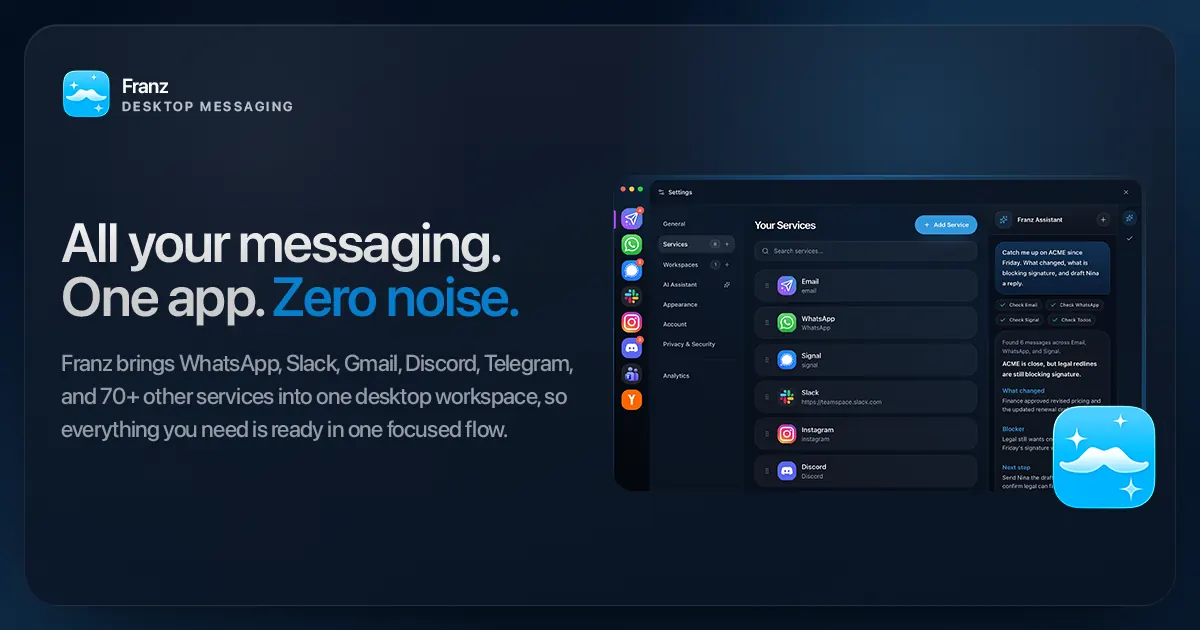The image size is (1200, 630).
Task: Click the Check Todos chip
Action: [x=1072, y=320]
